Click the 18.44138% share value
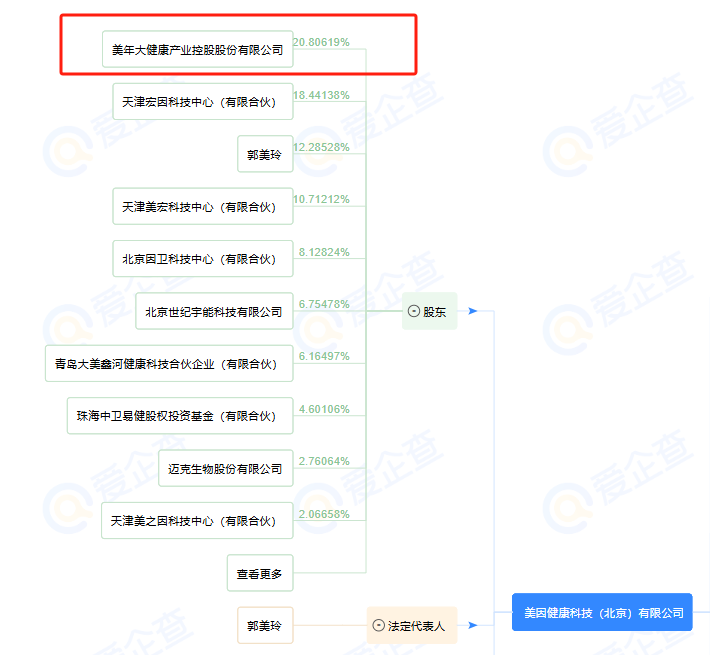 pyautogui.click(x=321, y=95)
